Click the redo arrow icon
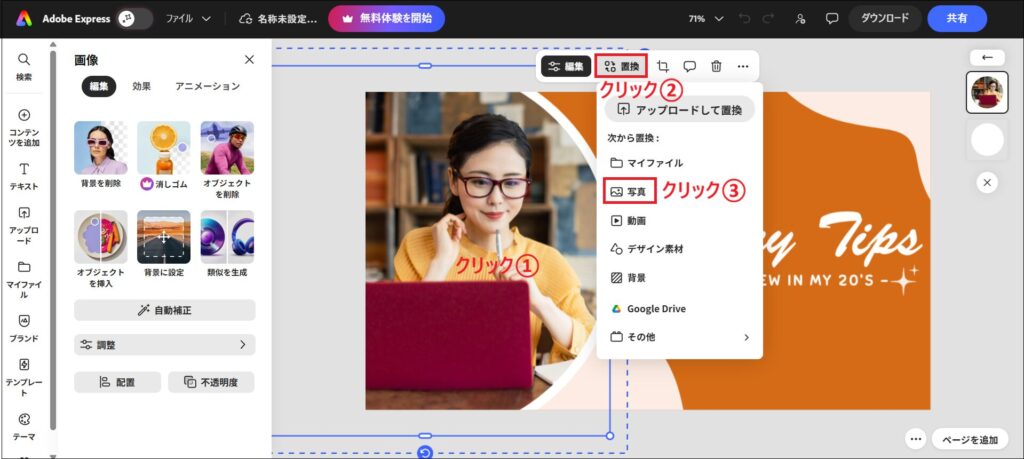Image resolution: width=1024 pixels, height=459 pixels. pos(769,19)
